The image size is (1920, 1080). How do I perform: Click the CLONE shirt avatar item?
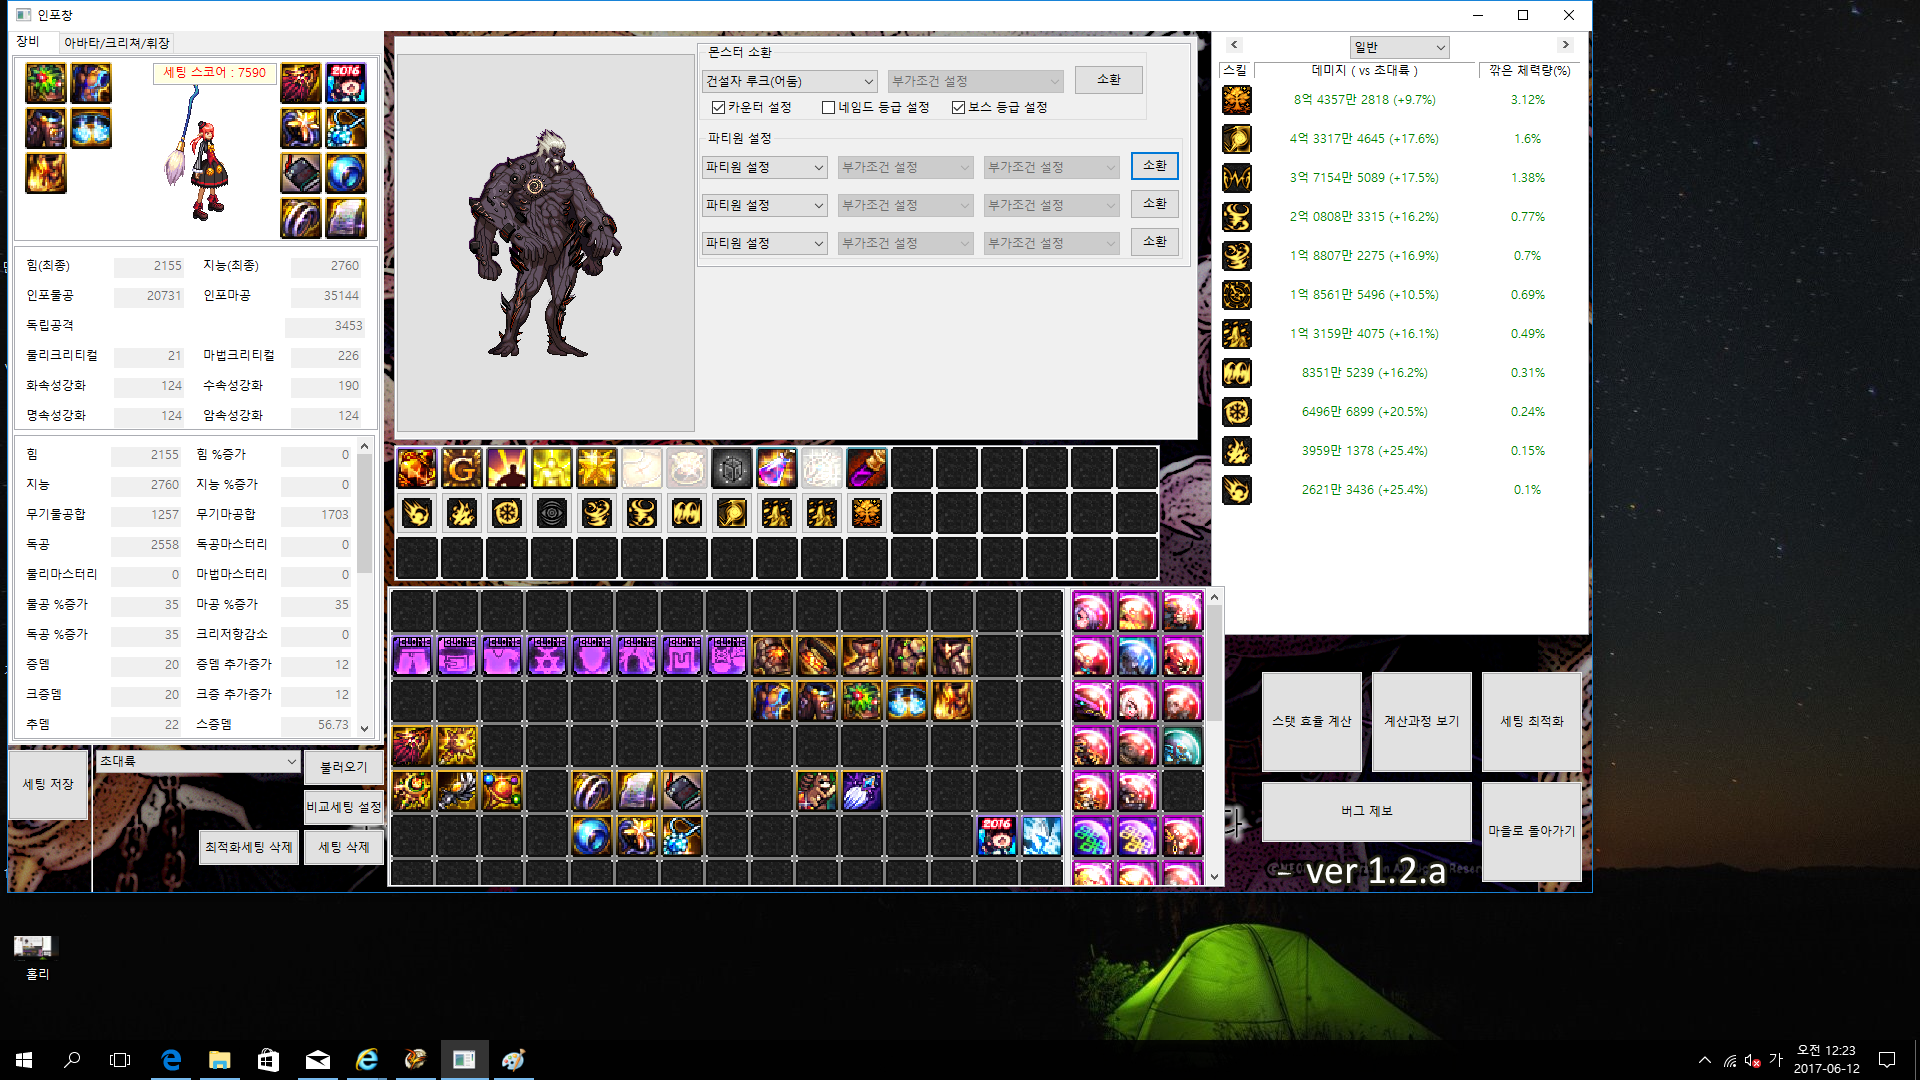pos(502,656)
